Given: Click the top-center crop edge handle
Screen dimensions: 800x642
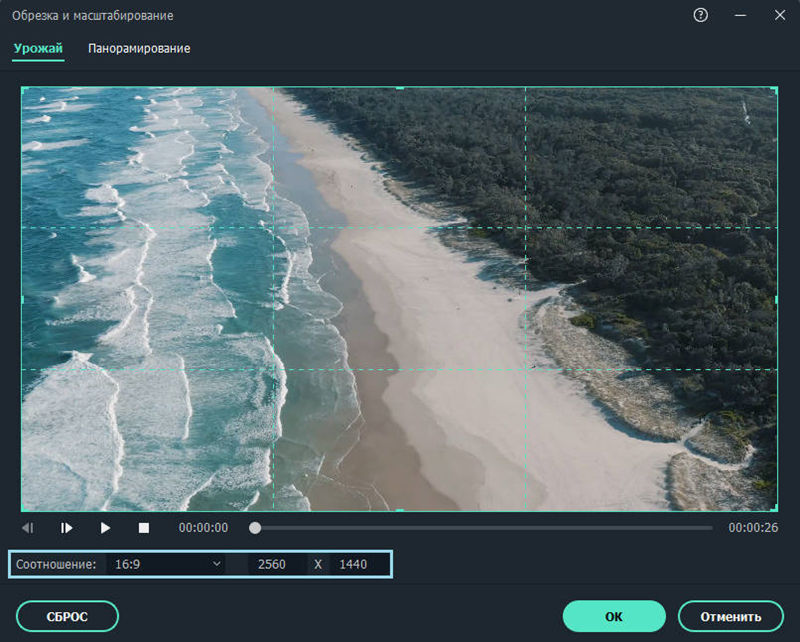Looking at the screenshot, I should tap(400, 89).
